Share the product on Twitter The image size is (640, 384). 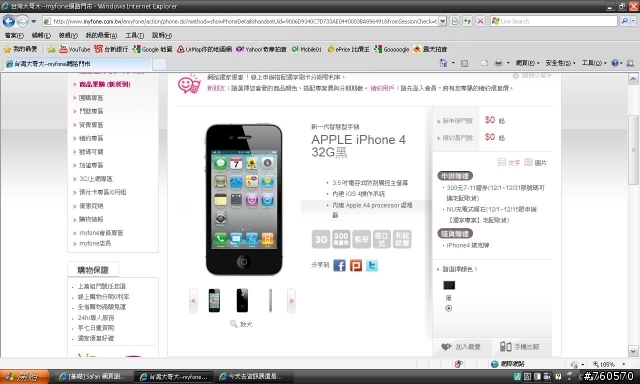[x=371, y=265]
